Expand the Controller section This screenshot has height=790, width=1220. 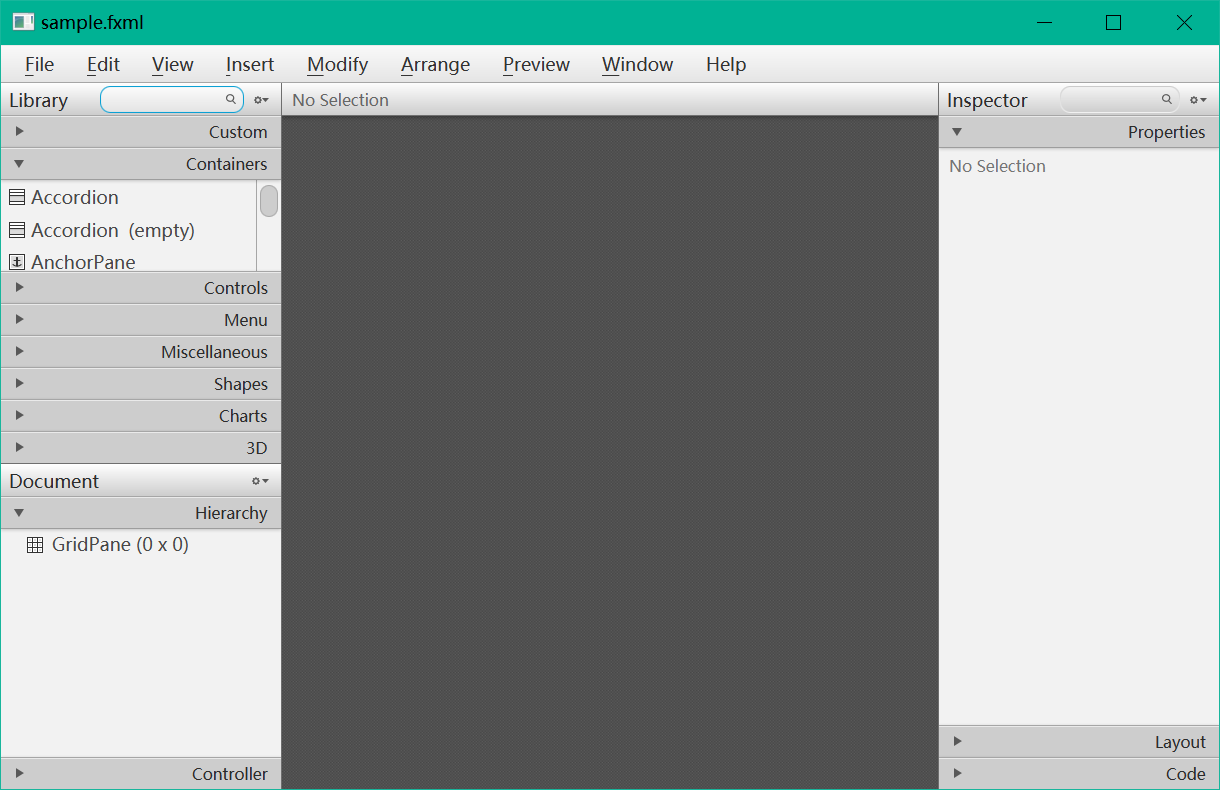[141, 774]
